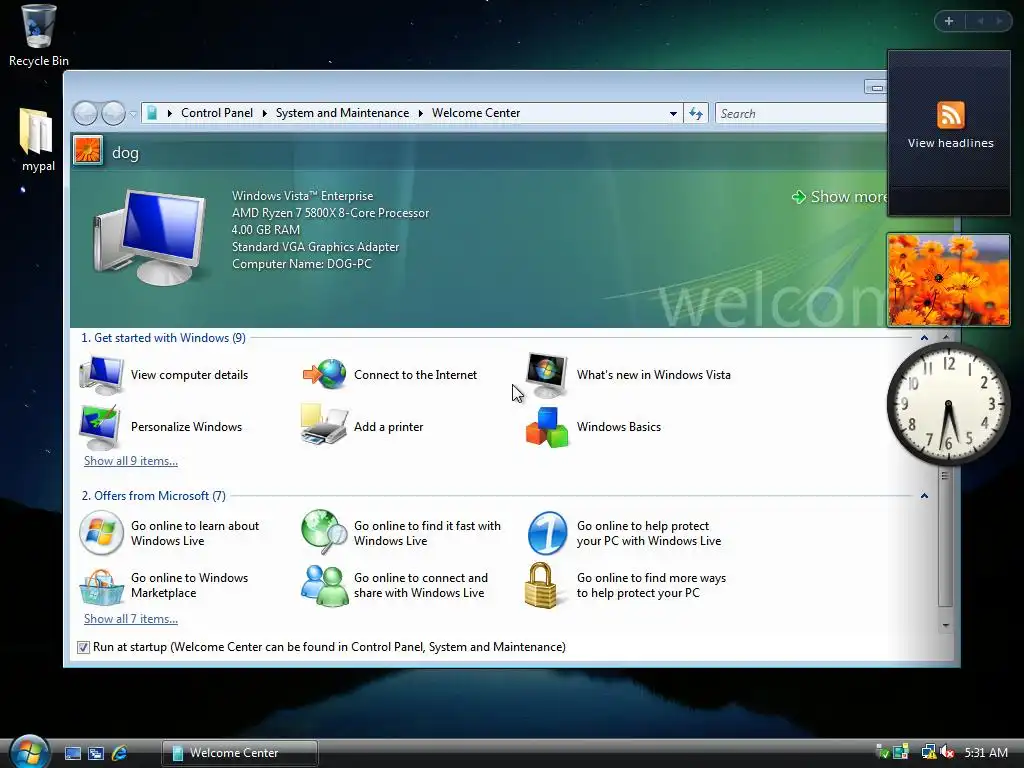Viewport: 1024px width, 768px height.
Task: Select the Add a printer icon
Action: 324,424
